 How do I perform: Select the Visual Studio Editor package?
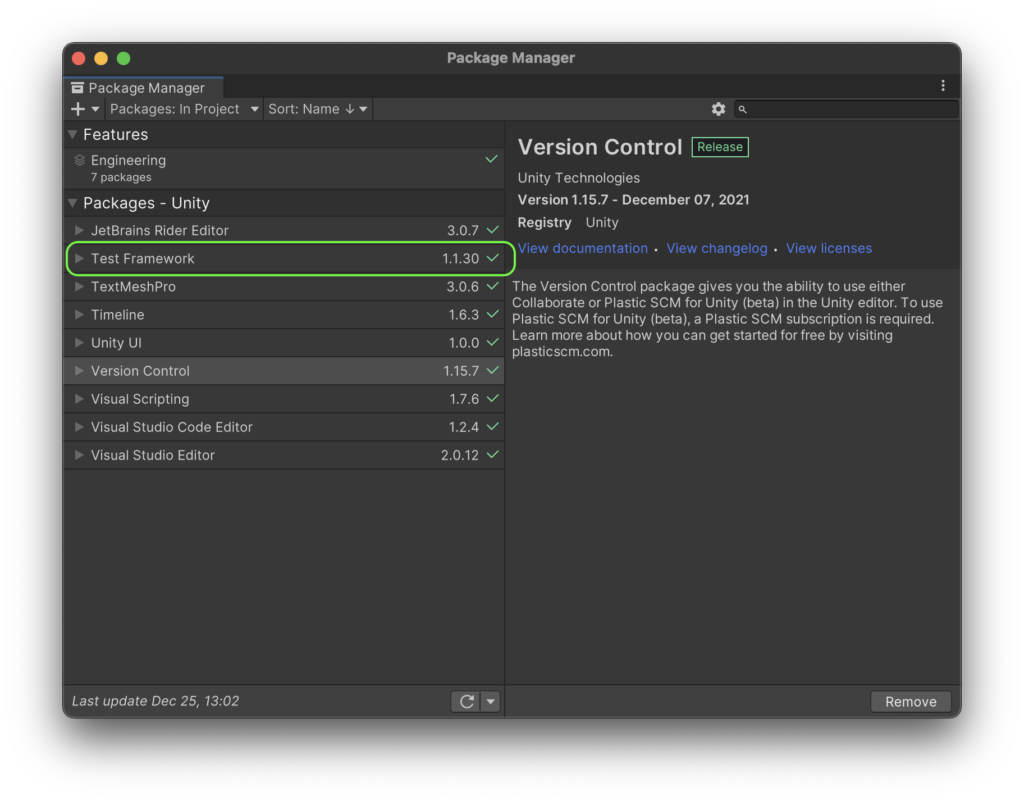[x=284, y=455]
